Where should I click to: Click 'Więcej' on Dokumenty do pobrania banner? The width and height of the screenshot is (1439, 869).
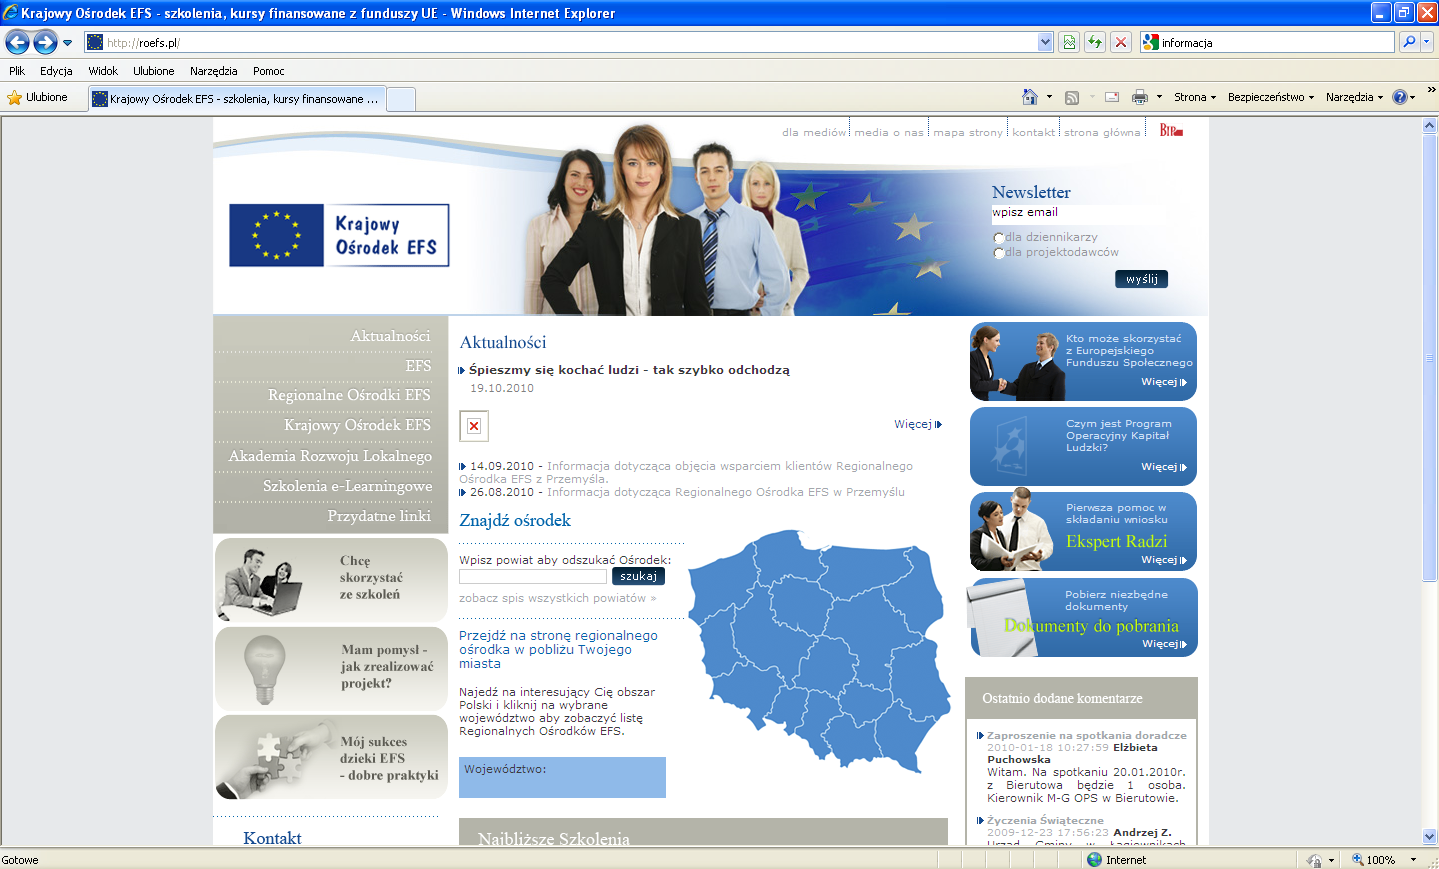pos(1165,644)
